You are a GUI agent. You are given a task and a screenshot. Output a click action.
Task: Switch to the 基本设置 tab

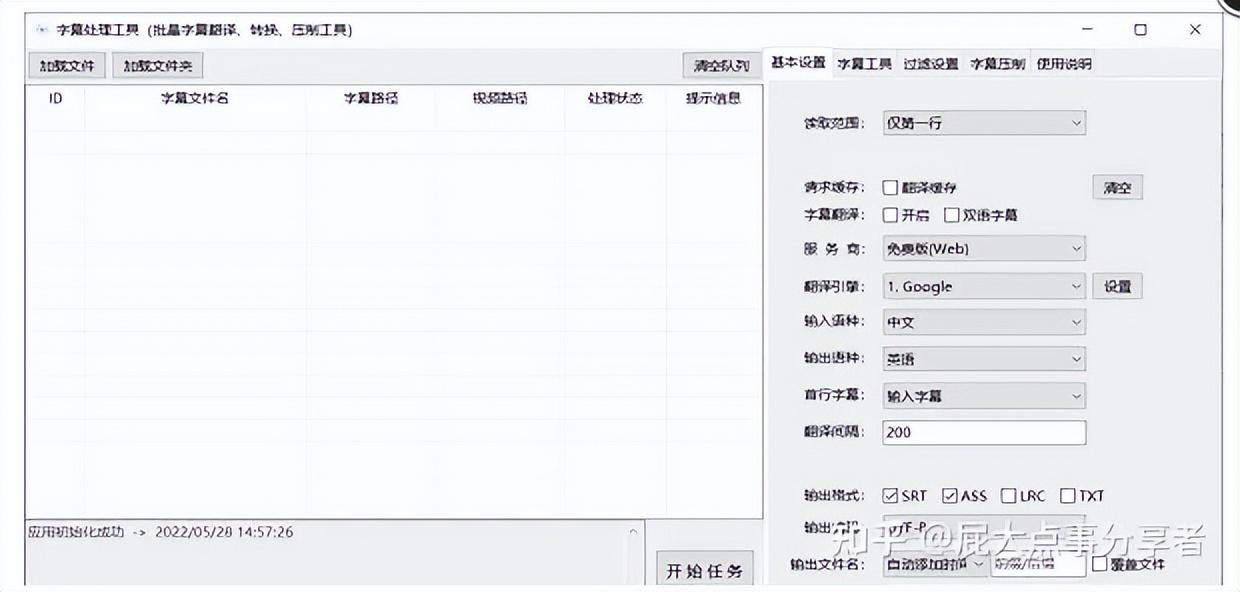click(798, 63)
